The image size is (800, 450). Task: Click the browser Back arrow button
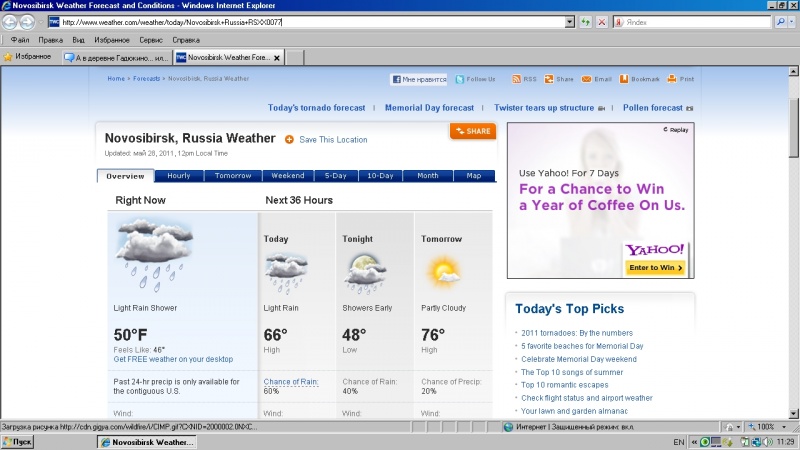pyautogui.click(x=11, y=21)
